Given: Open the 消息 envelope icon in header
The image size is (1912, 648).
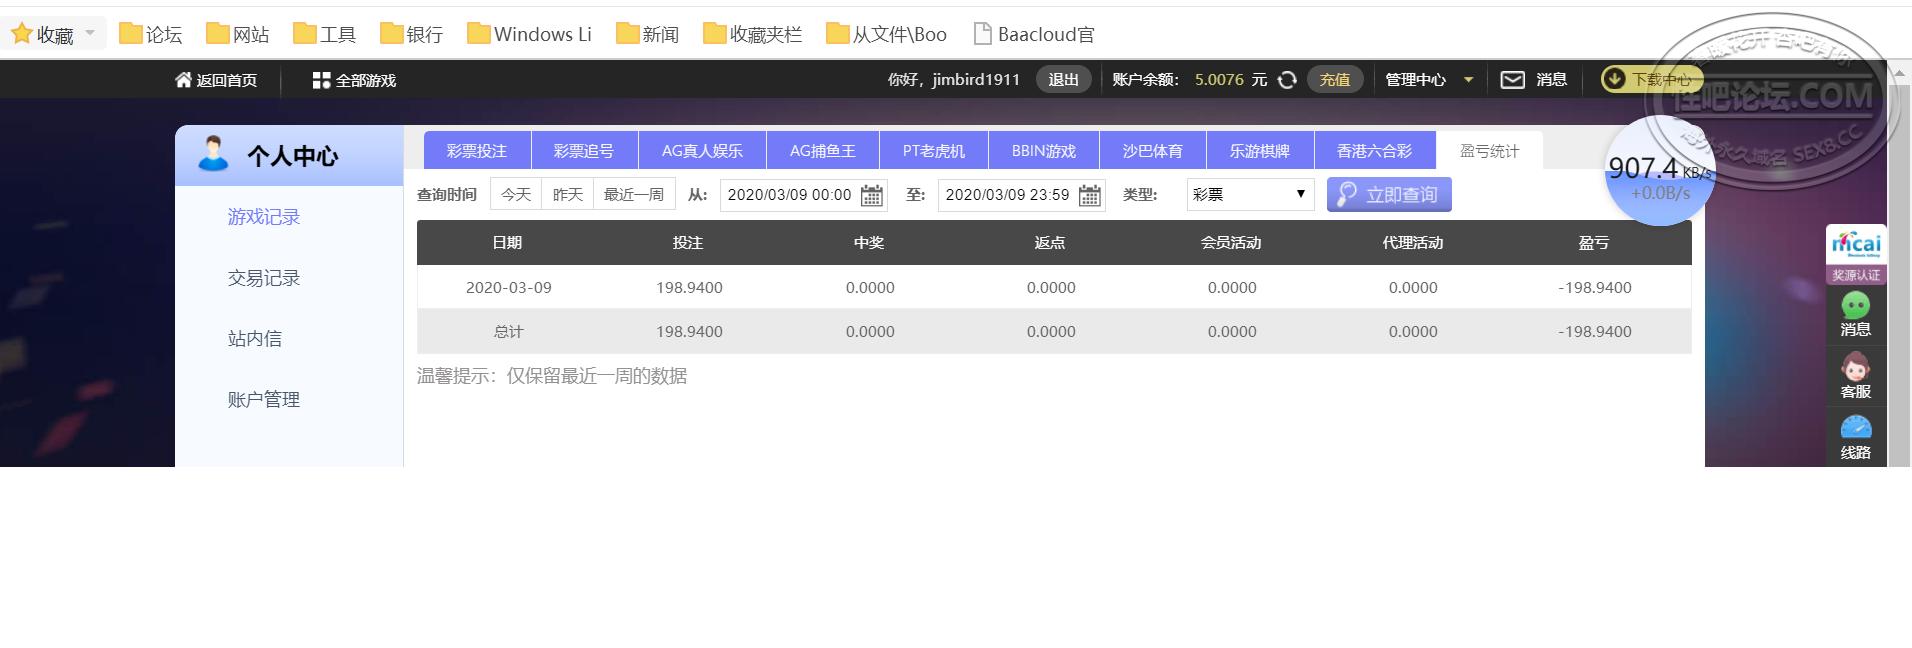Looking at the screenshot, I should tap(1513, 80).
